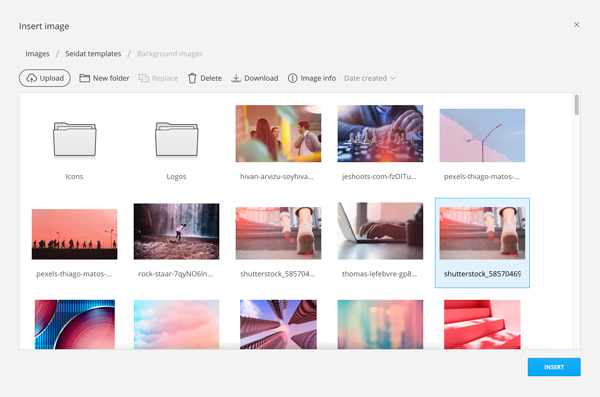
Task: Select the pexels-thiago-matos street lamp image
Action: click(x=482, y=135)
